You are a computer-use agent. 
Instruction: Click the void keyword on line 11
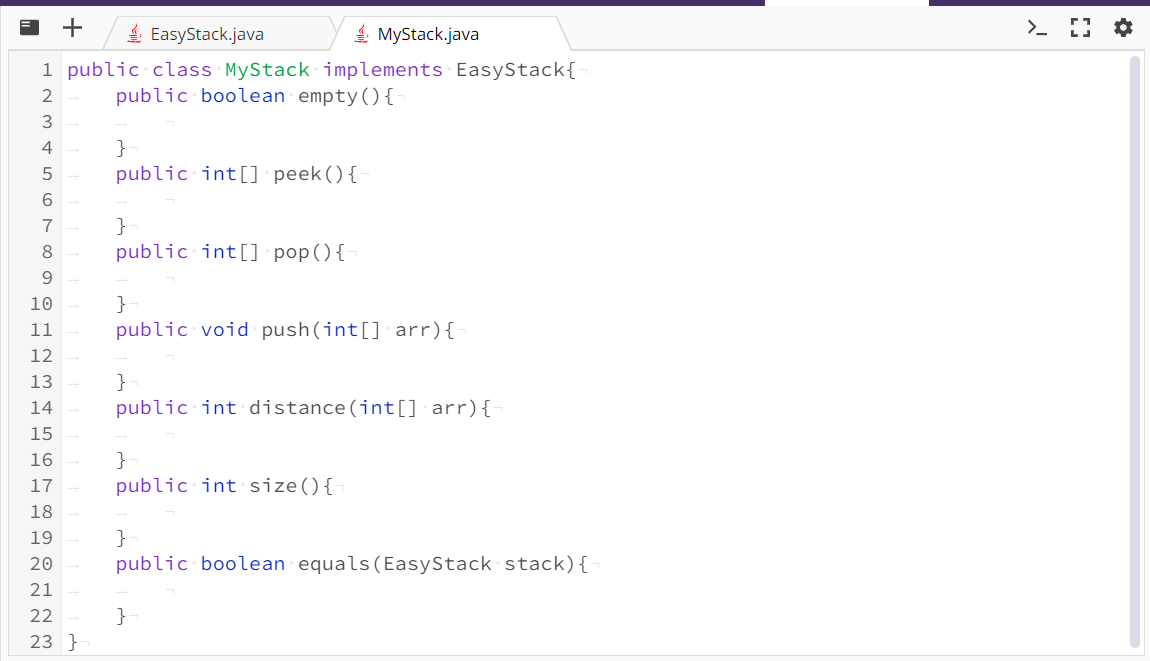tap(224, 329)
